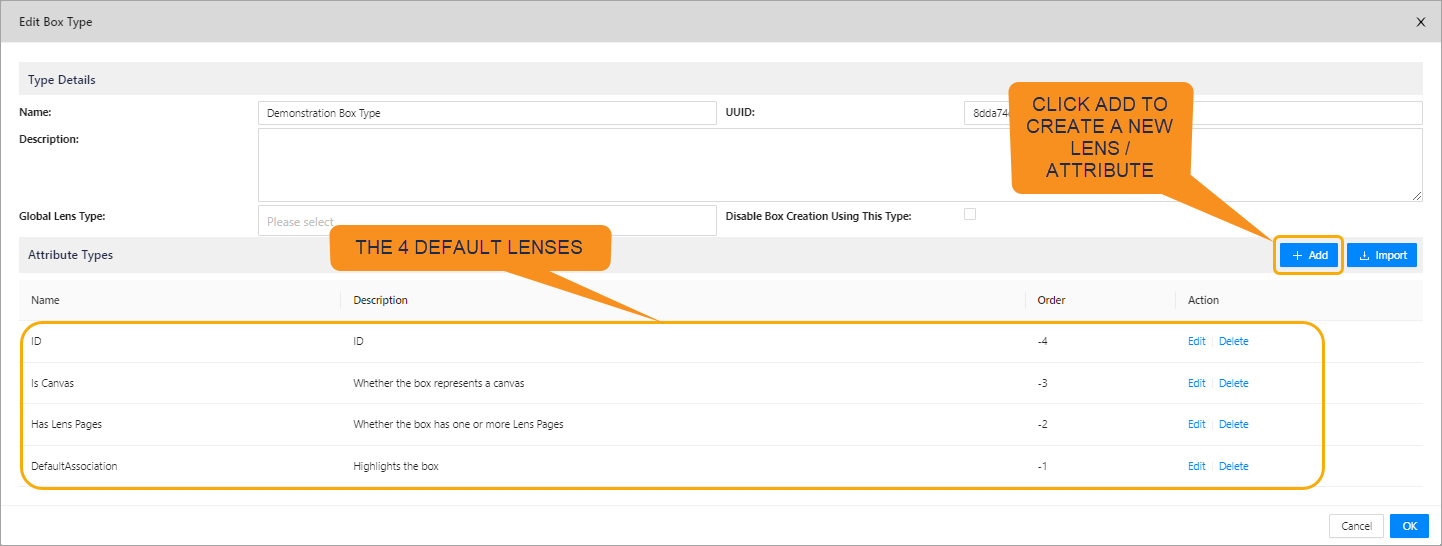1442x546 pixels.
Task: Edit the Has Lens Pages attribute
Action: click(x=1196, y=424)
